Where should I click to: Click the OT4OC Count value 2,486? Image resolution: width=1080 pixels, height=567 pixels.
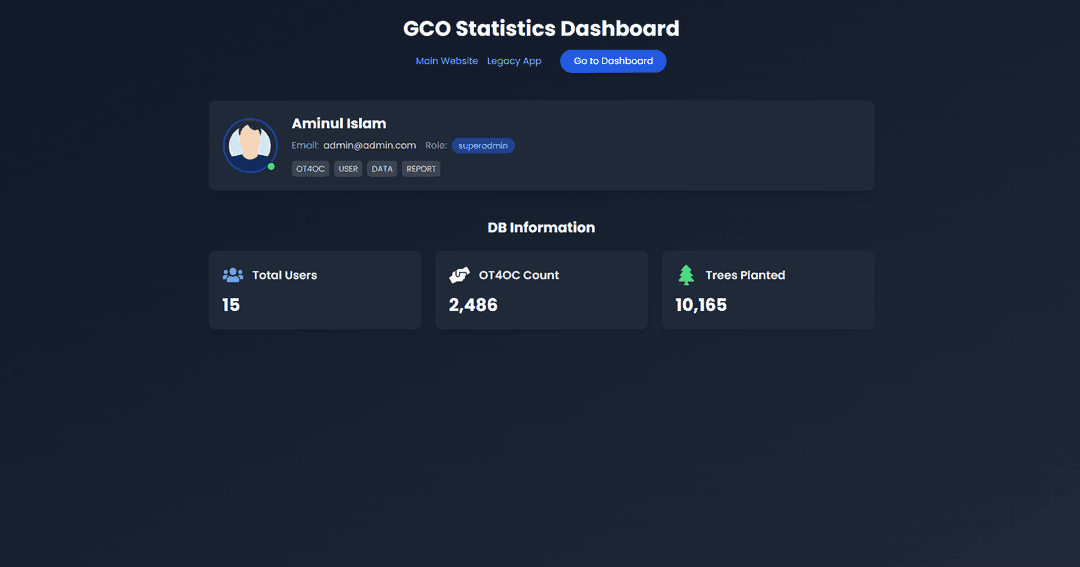click(473, 305)
